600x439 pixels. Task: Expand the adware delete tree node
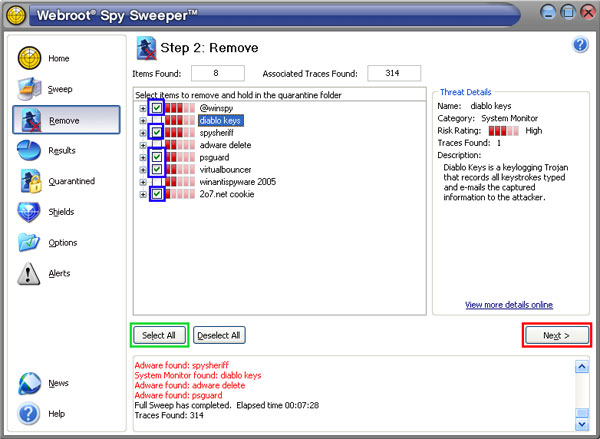tap(143, 145)
